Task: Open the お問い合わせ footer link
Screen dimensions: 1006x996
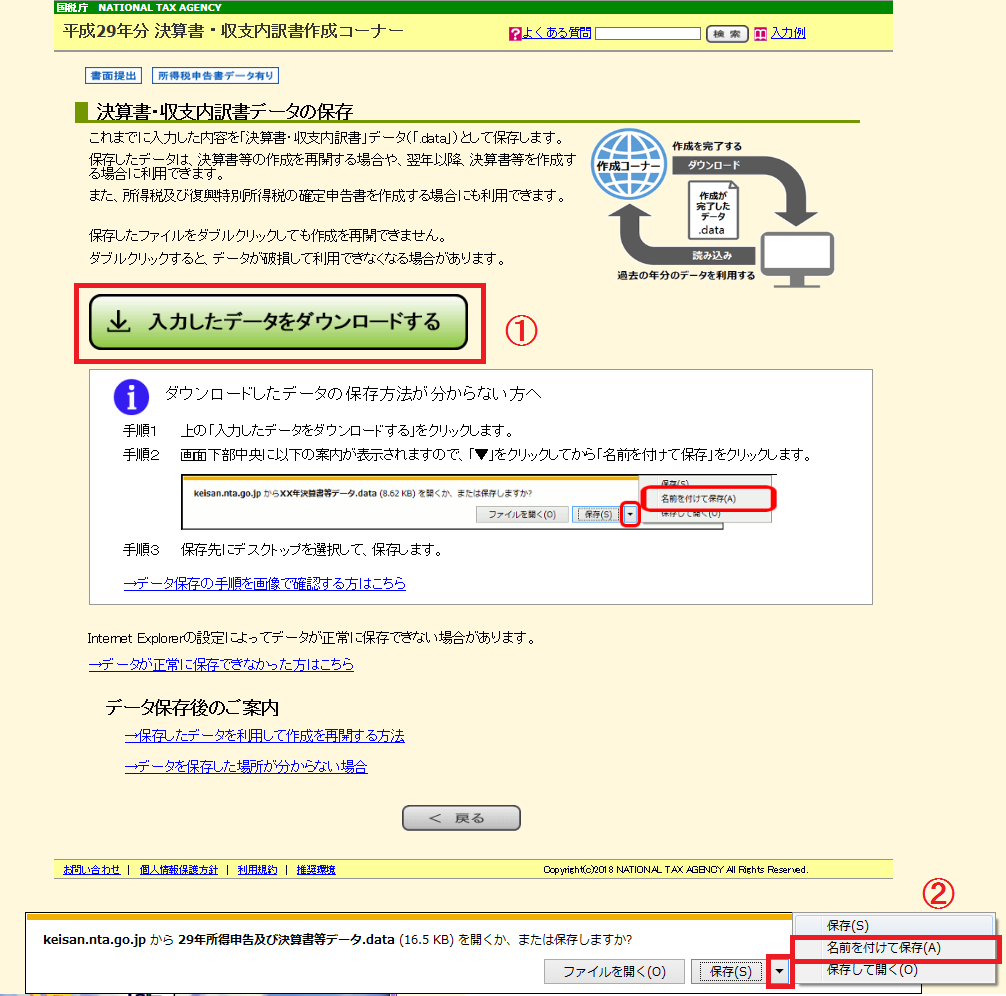Action: pyautogui.click(x=92, y=870)
